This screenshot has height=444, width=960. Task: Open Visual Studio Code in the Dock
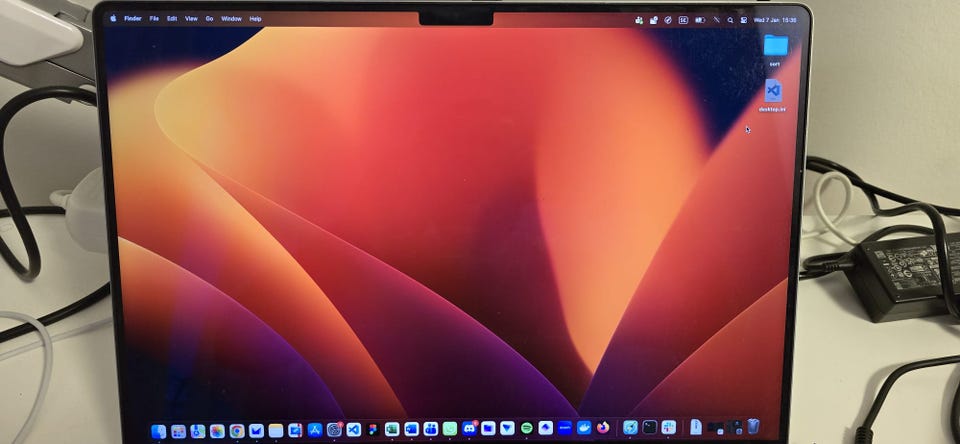[x=353, y=430]
